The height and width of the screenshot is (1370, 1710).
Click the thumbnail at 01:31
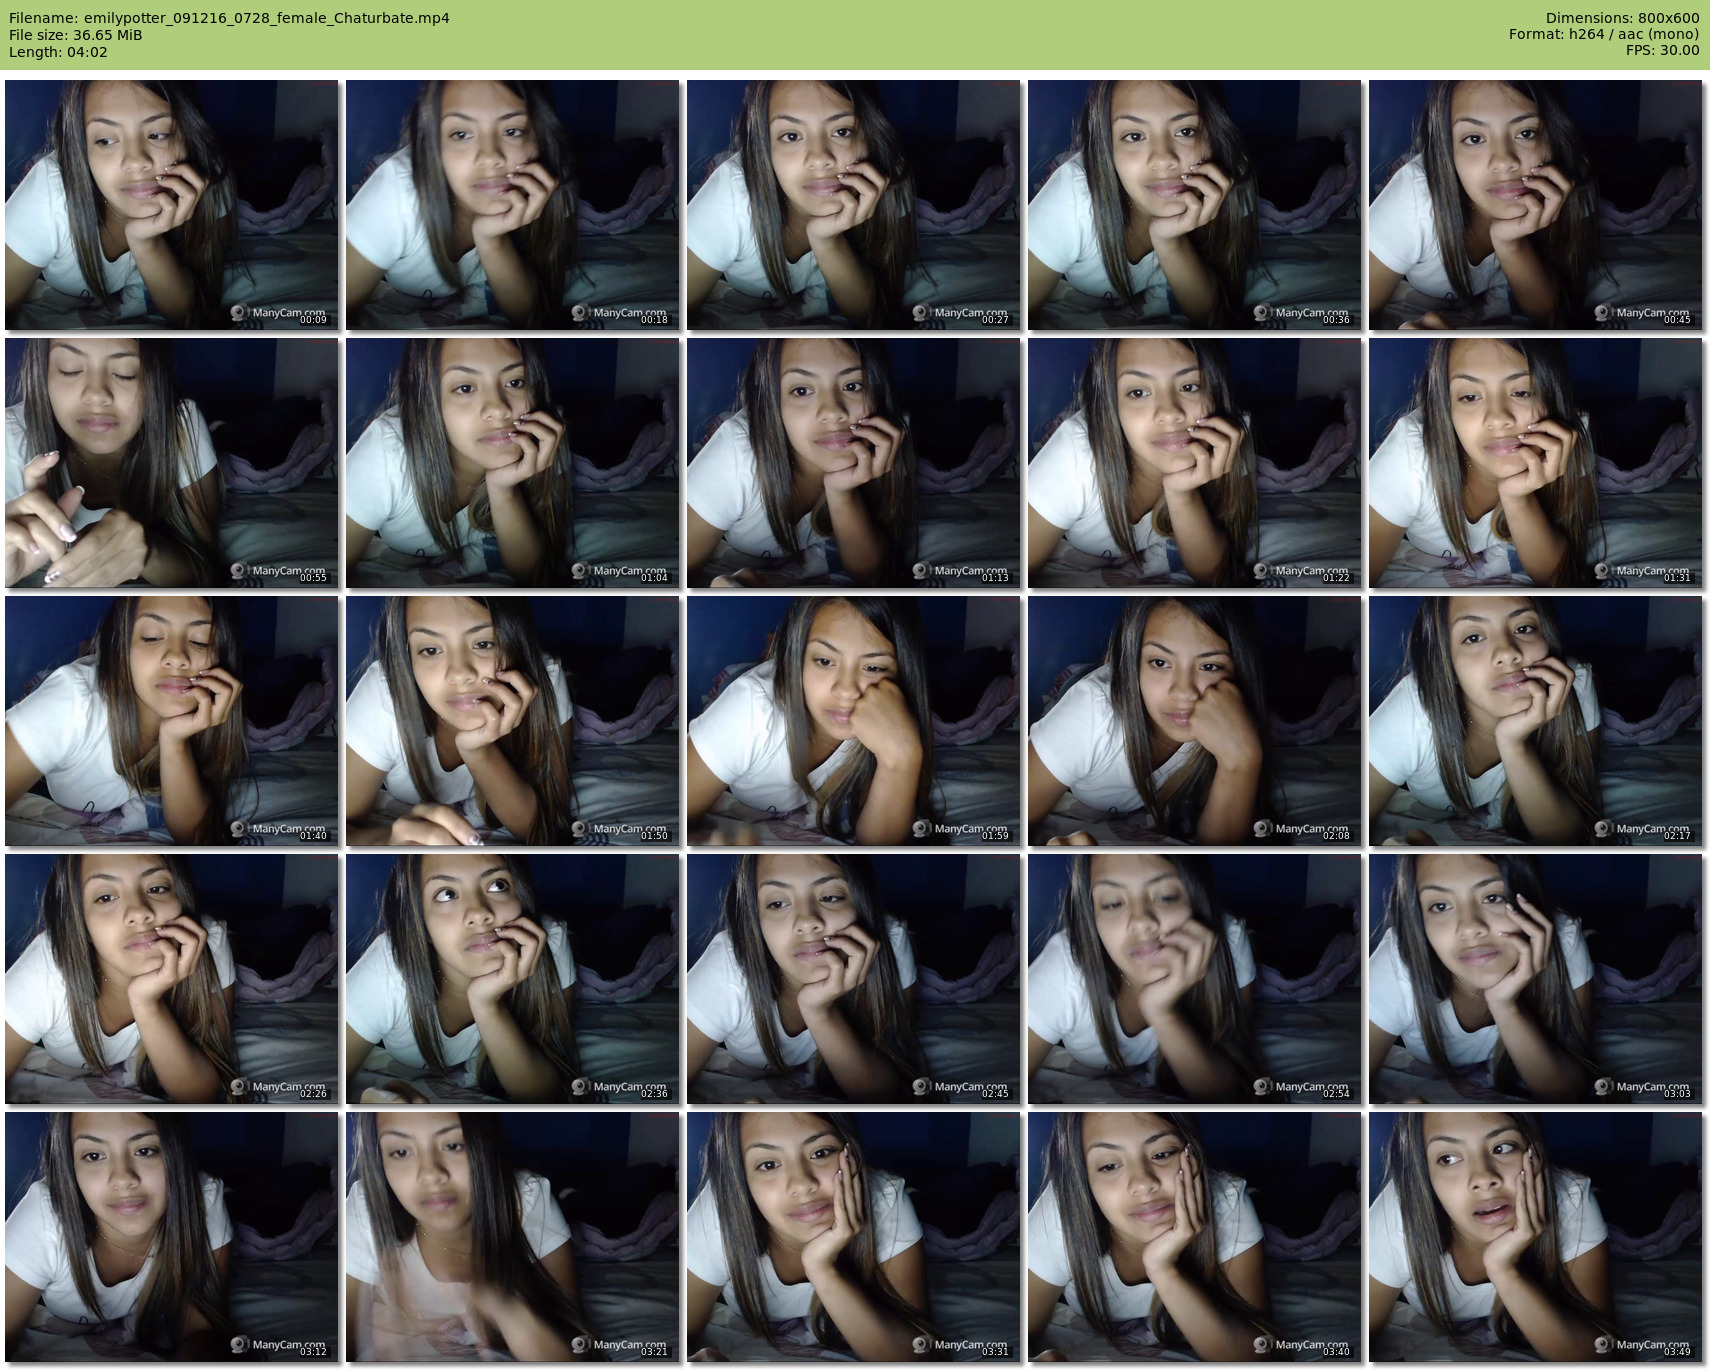pyautogui.click(x=1536, y=463)
